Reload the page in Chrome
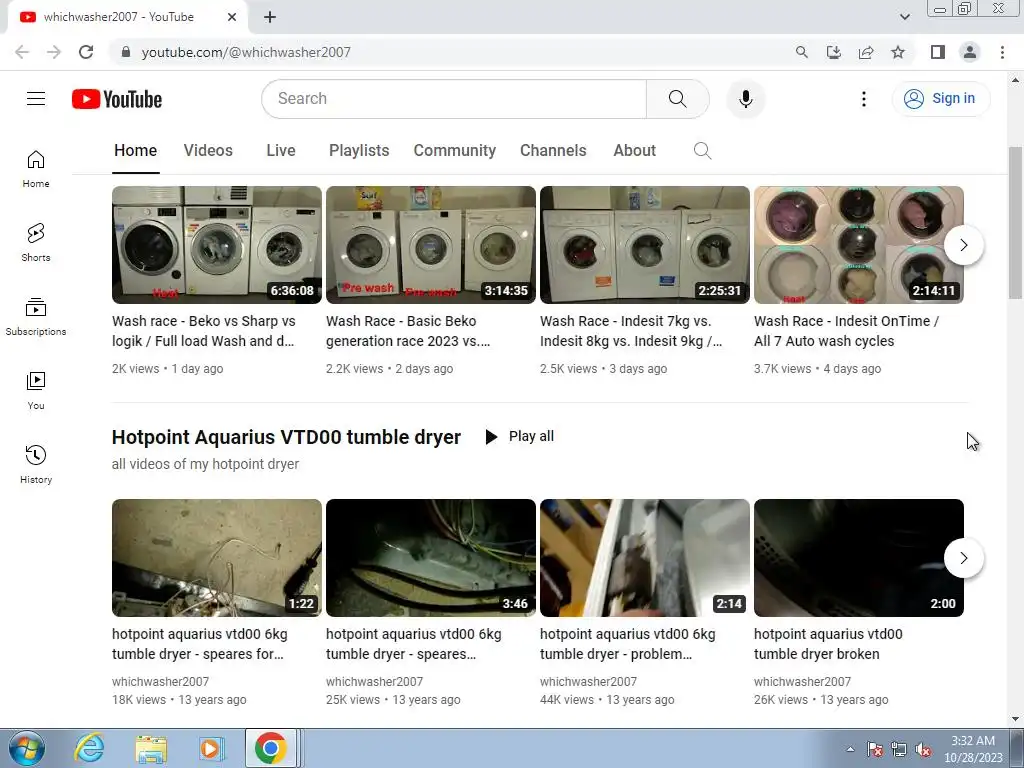Image resolution: width=1024 pixels, height=768 pixels. [86, 52]
